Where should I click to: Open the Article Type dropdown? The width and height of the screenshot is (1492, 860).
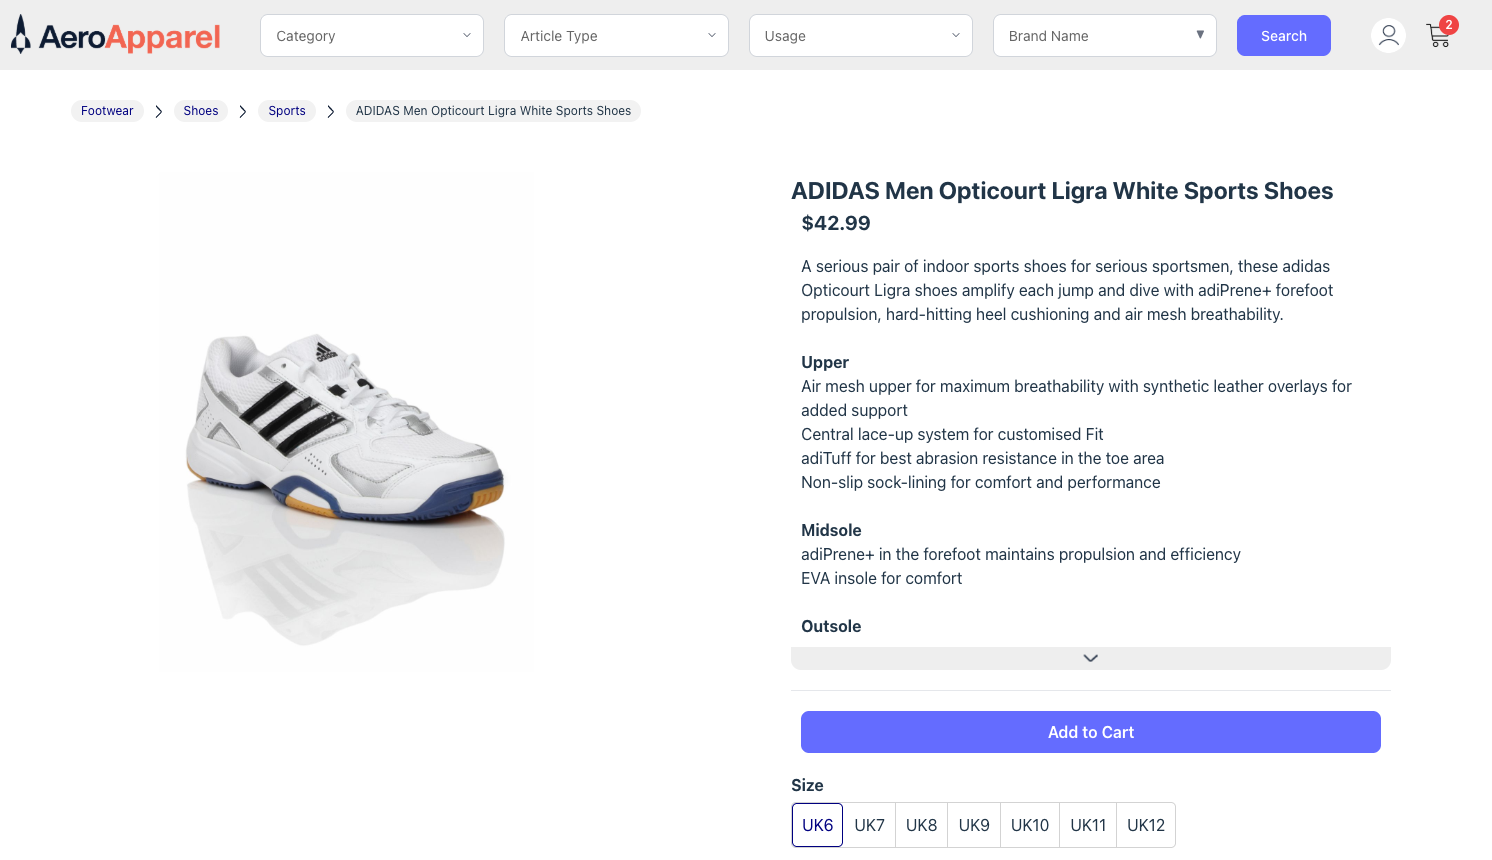point(616,35)
